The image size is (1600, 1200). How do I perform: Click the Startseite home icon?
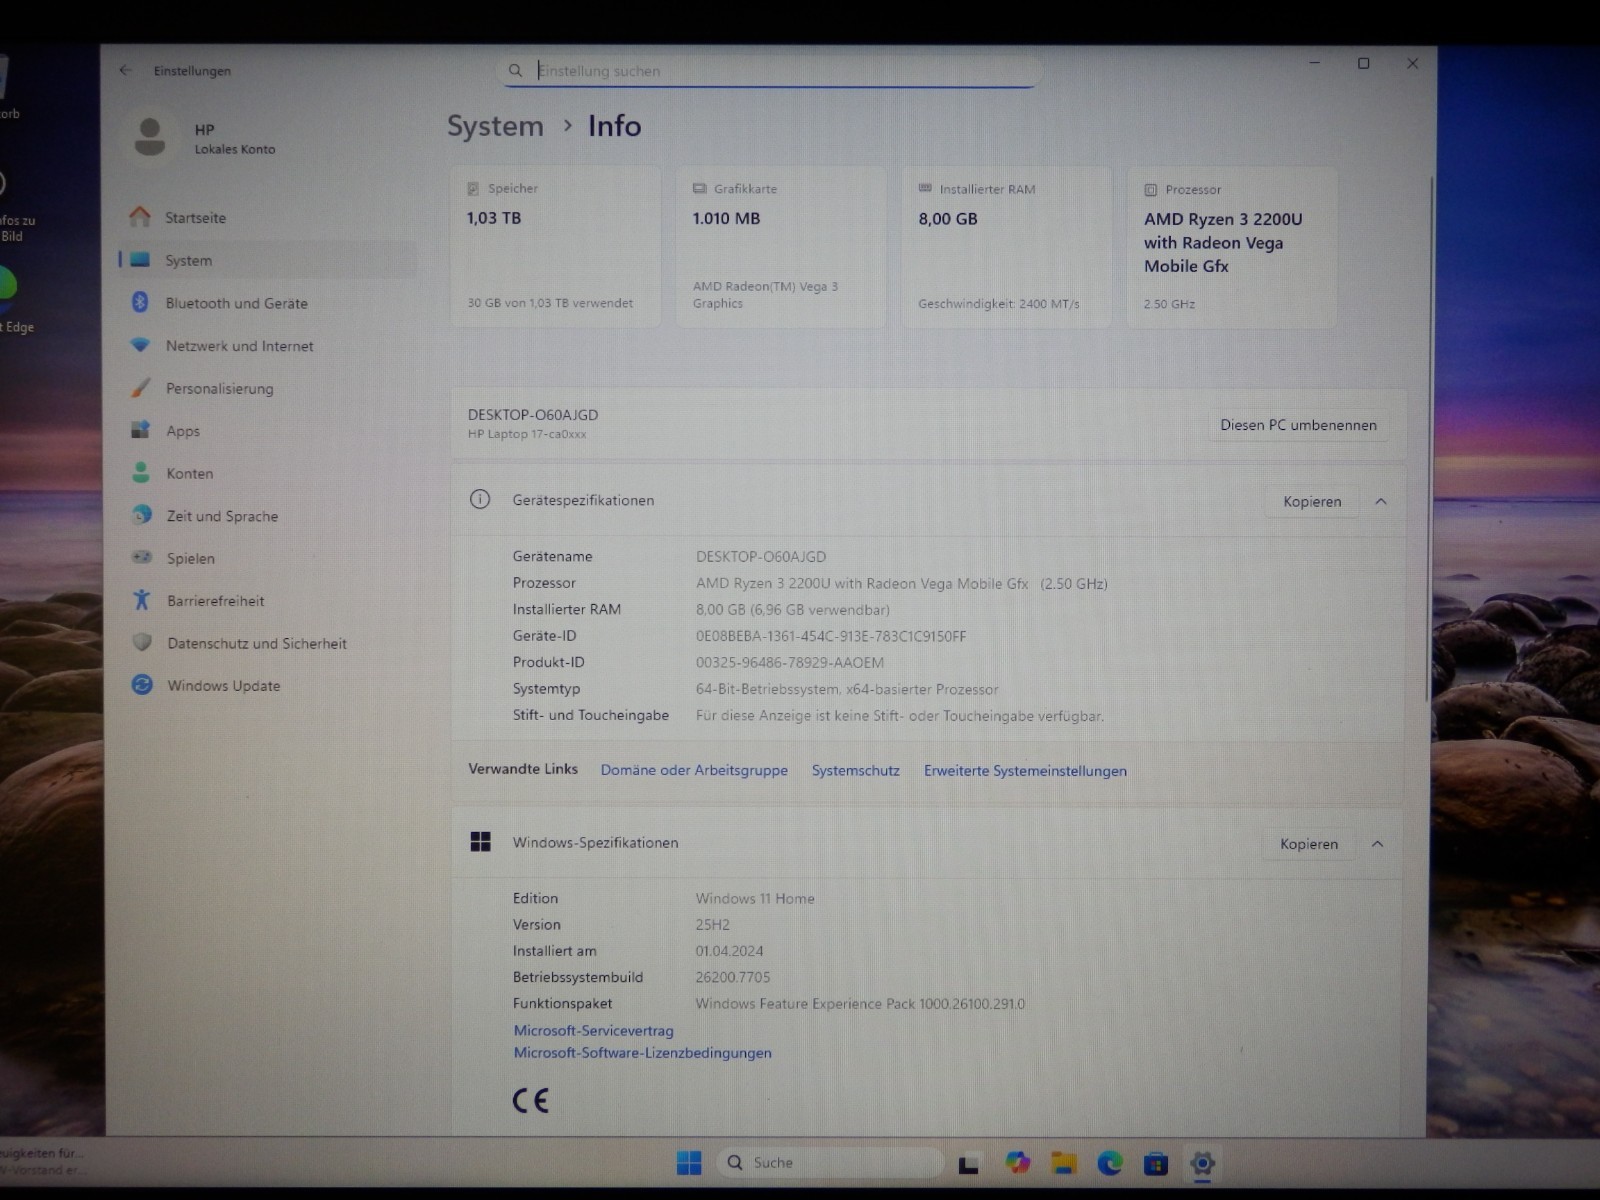coord(140,216)
